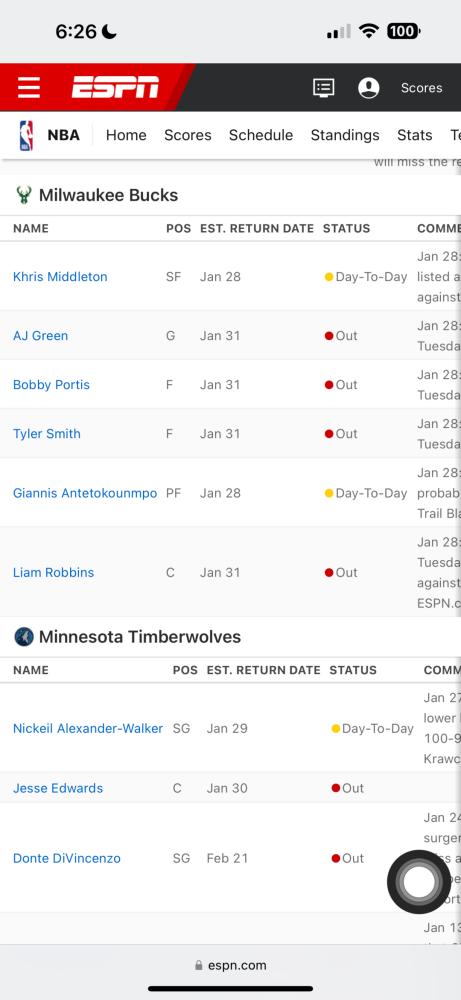Viewport: 461px width, 1000px height.
Task: View Bobby Portis player profile
Action: (51, 385)
